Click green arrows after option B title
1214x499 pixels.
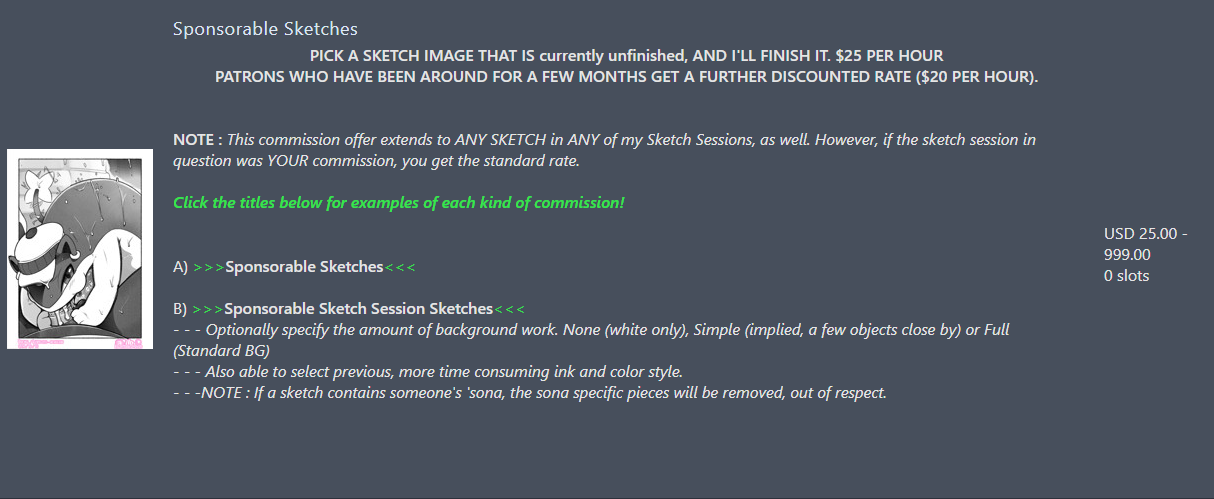tap(509, 309)
